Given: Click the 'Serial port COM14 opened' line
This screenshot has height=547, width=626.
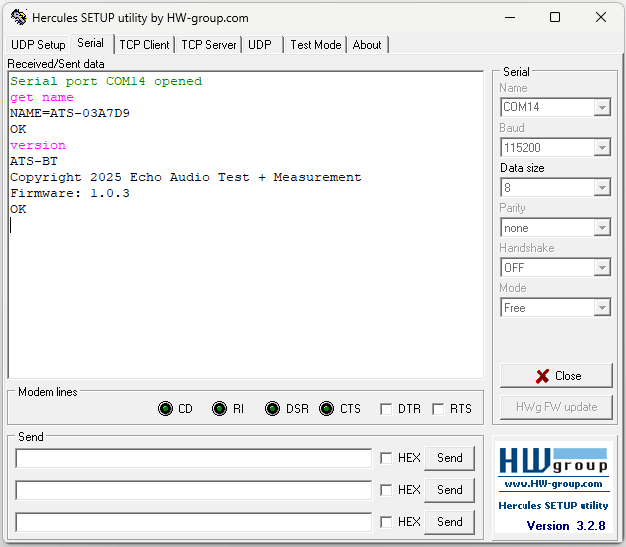Looking at the screenshot, I should [106, 81].
